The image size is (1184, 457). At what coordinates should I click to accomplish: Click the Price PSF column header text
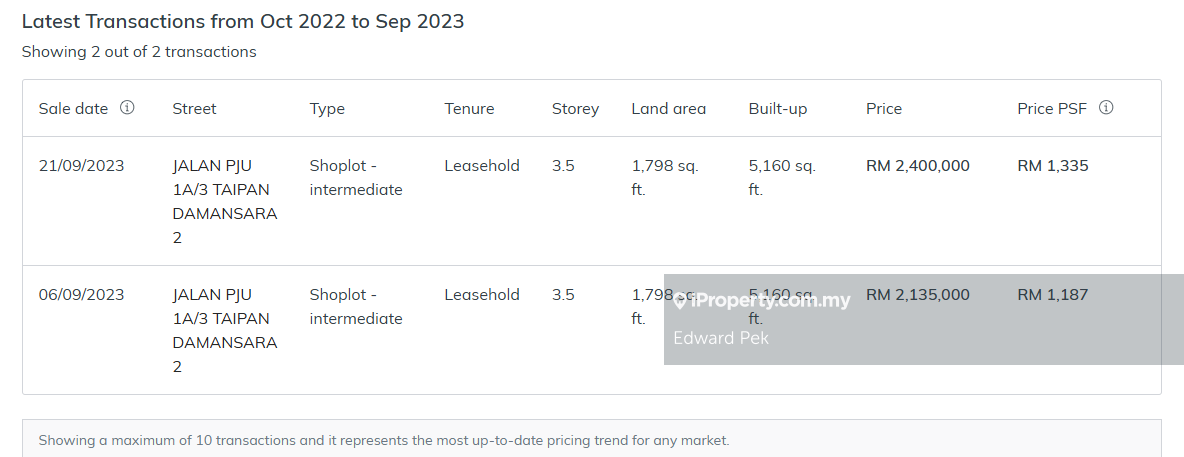pos(1051,108)
